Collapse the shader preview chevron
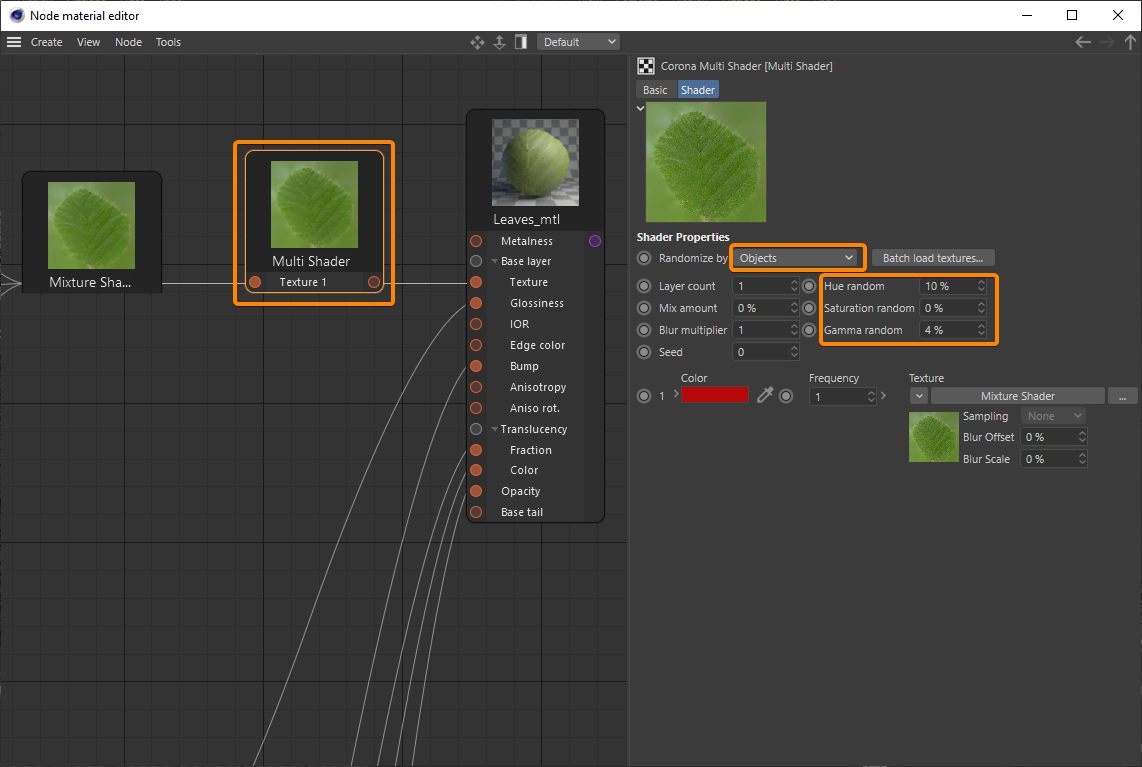 coord(641,109)
